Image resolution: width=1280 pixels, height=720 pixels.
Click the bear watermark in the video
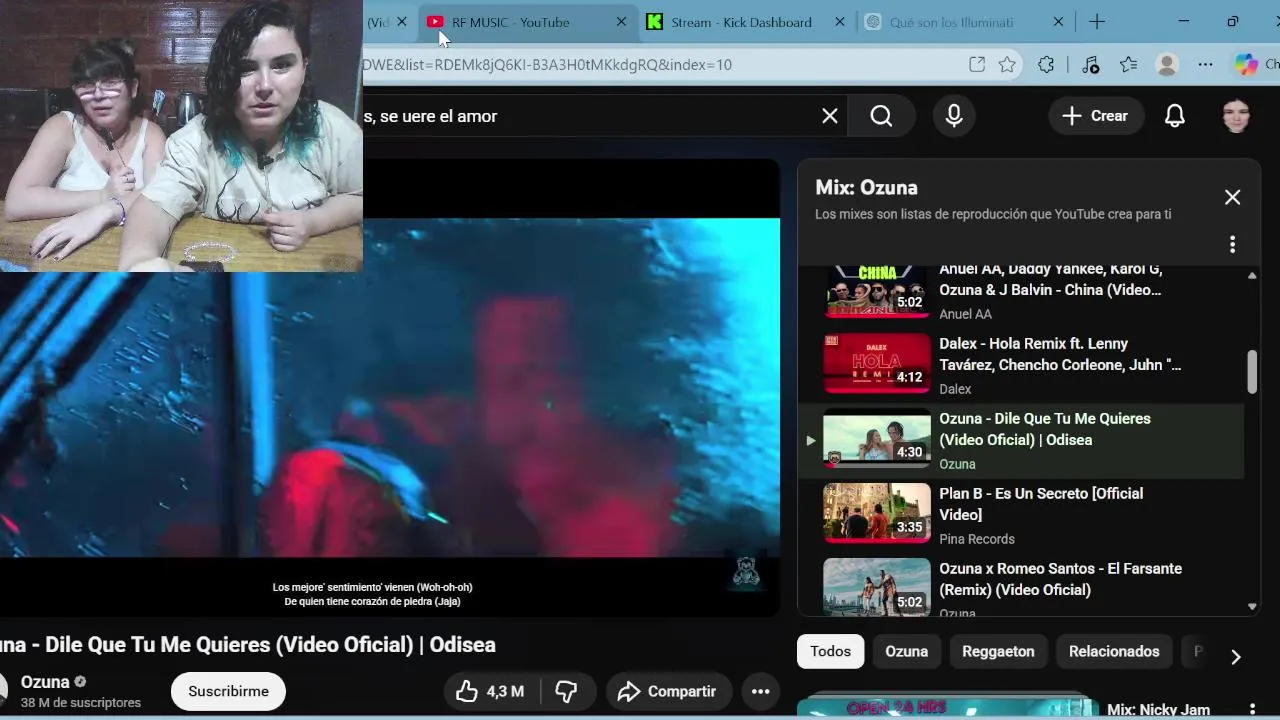pyautogui.click(x=746, y=571)
